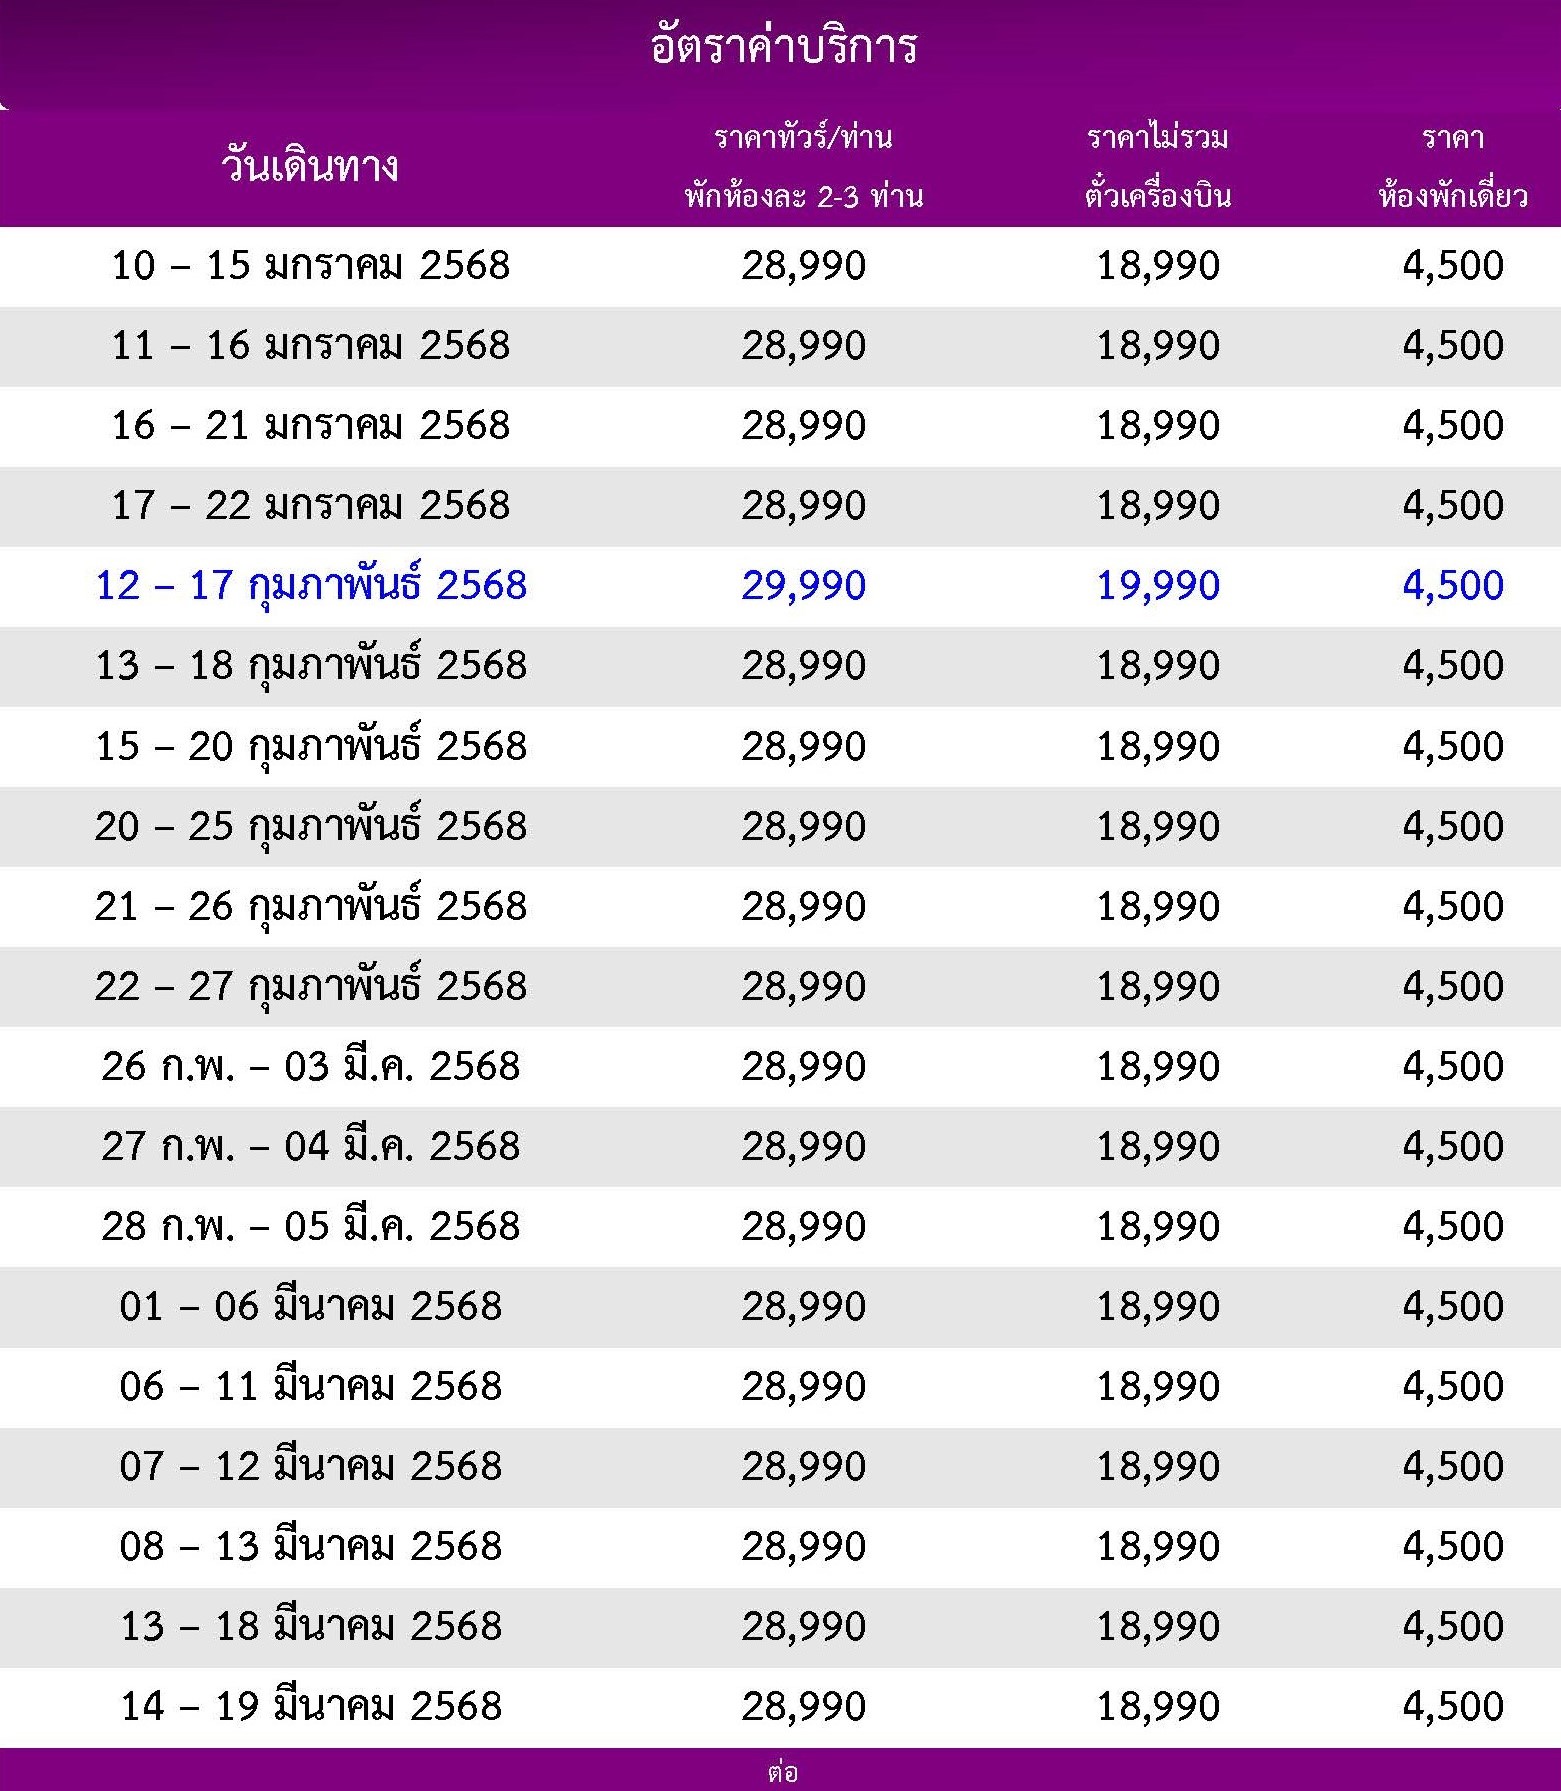The height and width of the screenshot is (1791, 1561).
Task: Click the 4,500 single room price for 17 – 22 มกราคม
Action: click(1453, 506)
